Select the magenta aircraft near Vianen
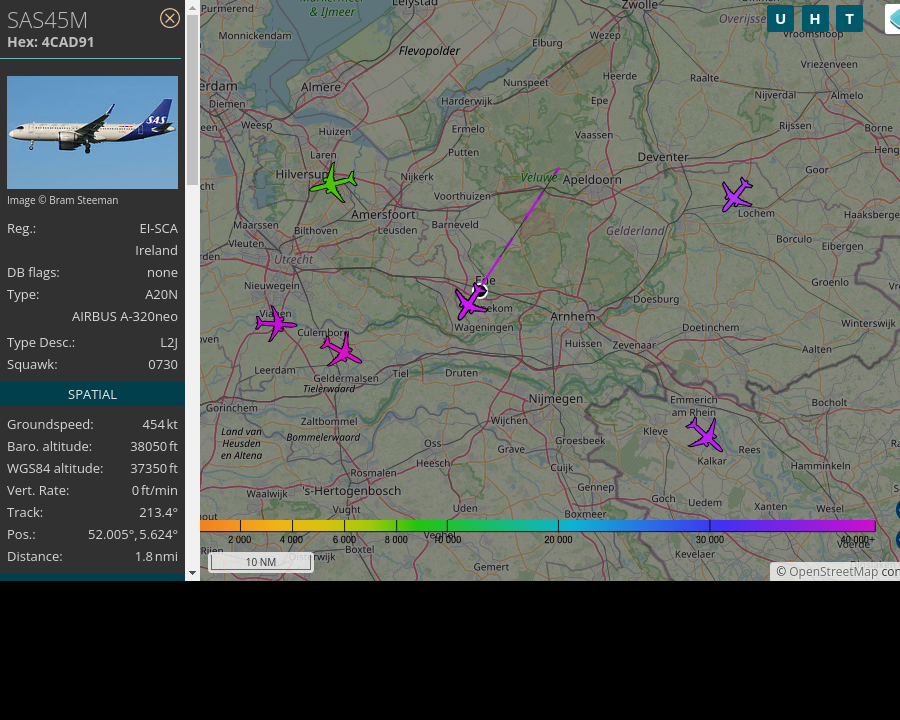This screenshot has height=720, width=900. click(x=276, y=323)
